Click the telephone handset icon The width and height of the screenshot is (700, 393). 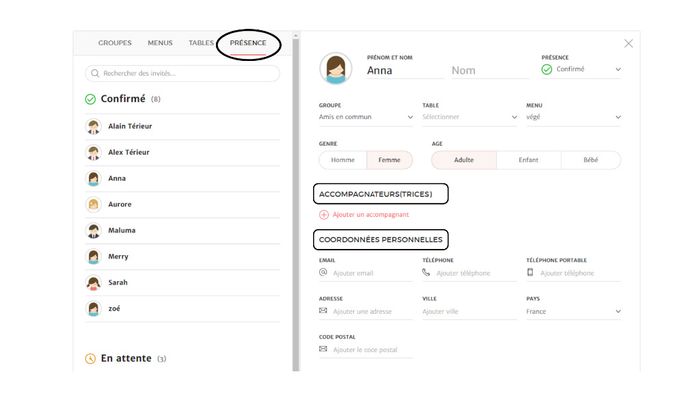click(x=426, y=272)
